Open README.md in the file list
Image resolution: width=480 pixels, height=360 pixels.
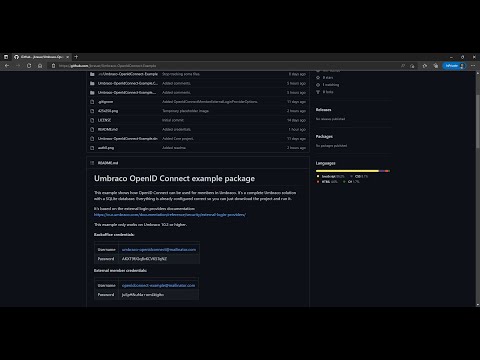pos(108,129)
